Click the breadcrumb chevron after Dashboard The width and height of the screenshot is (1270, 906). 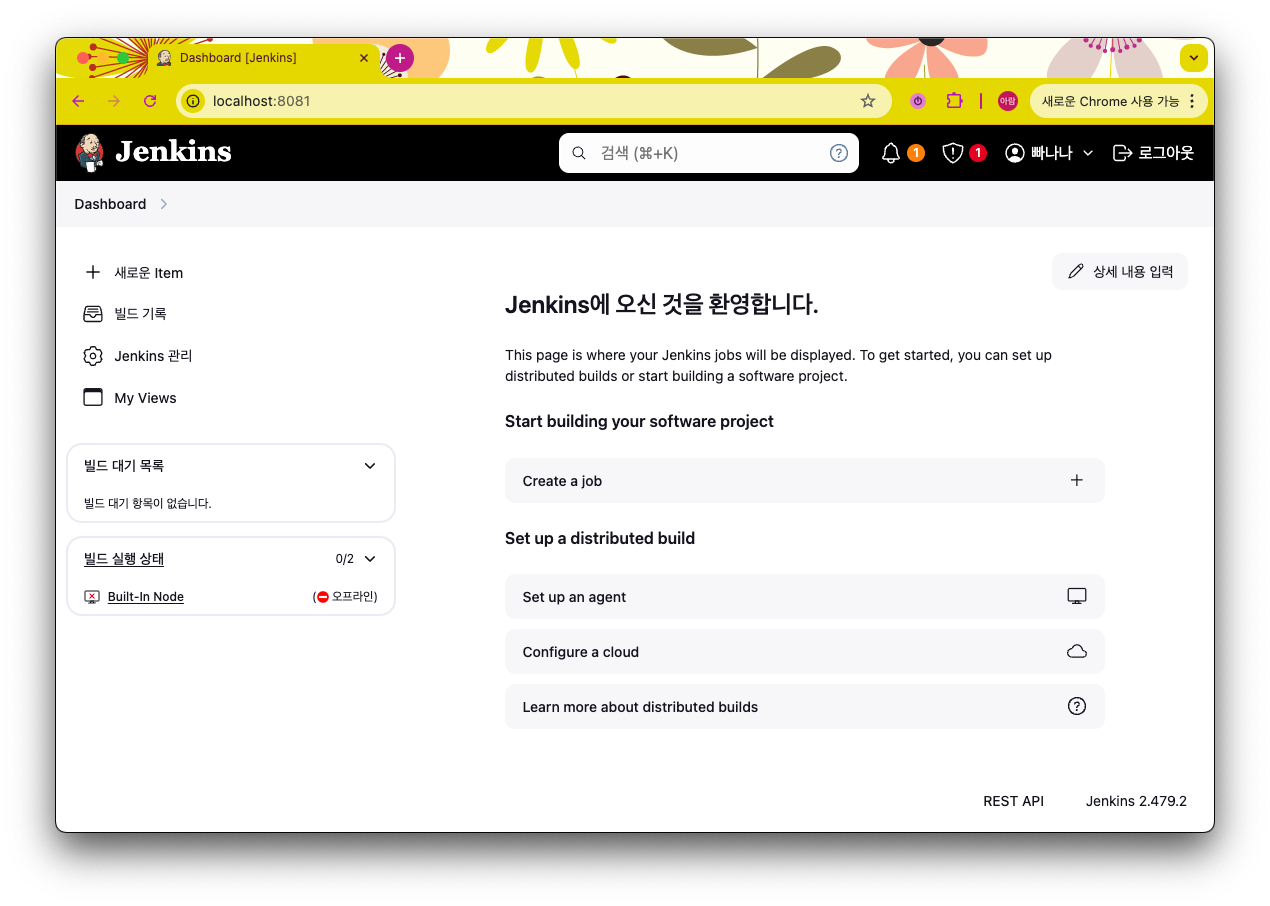pos(164,204)
